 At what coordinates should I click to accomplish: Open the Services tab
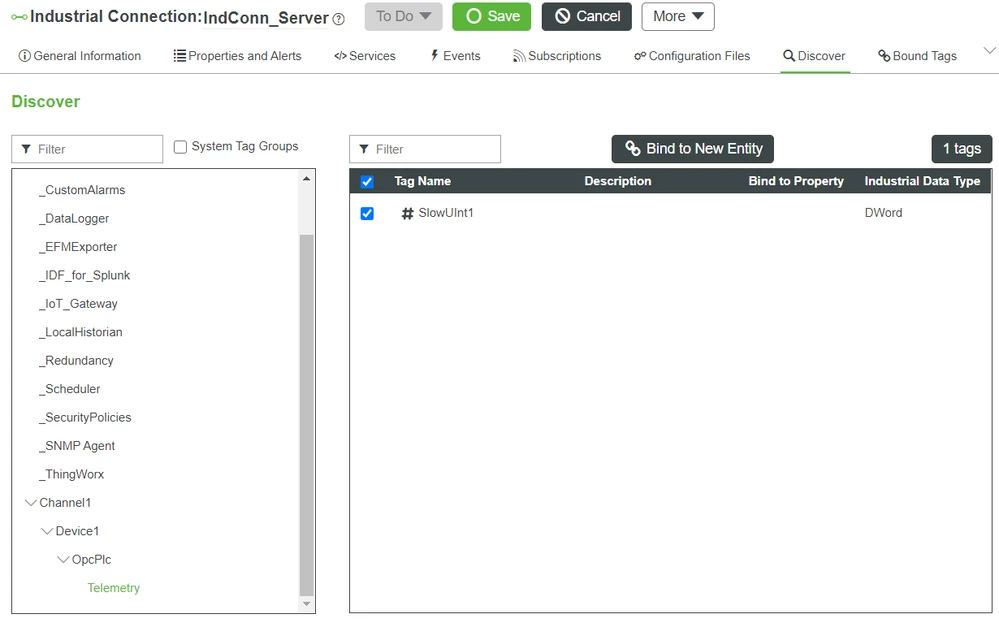click(364, 56)
